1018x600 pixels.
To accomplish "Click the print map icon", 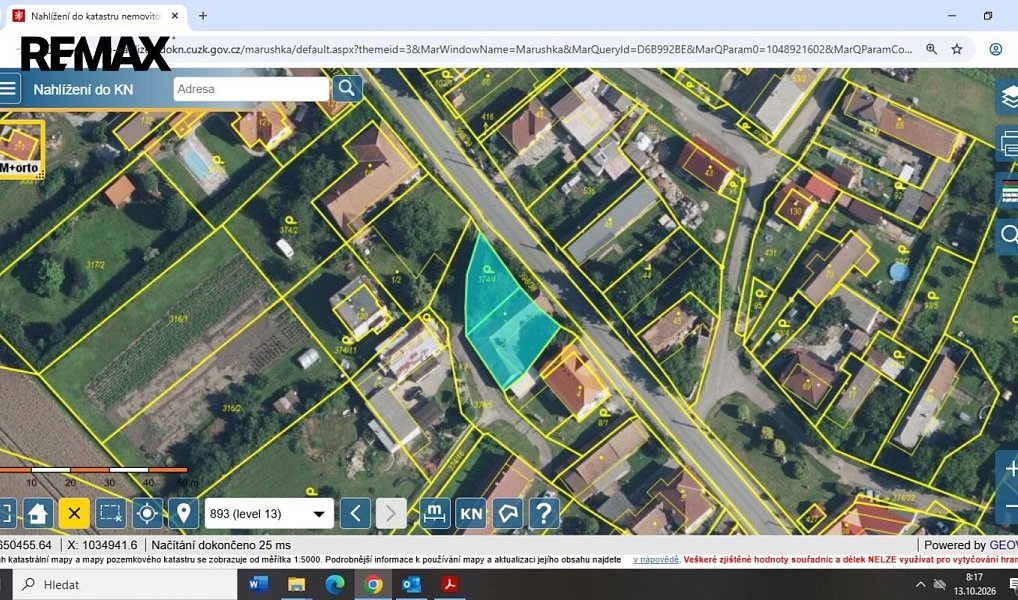I will pos(1008,144).
